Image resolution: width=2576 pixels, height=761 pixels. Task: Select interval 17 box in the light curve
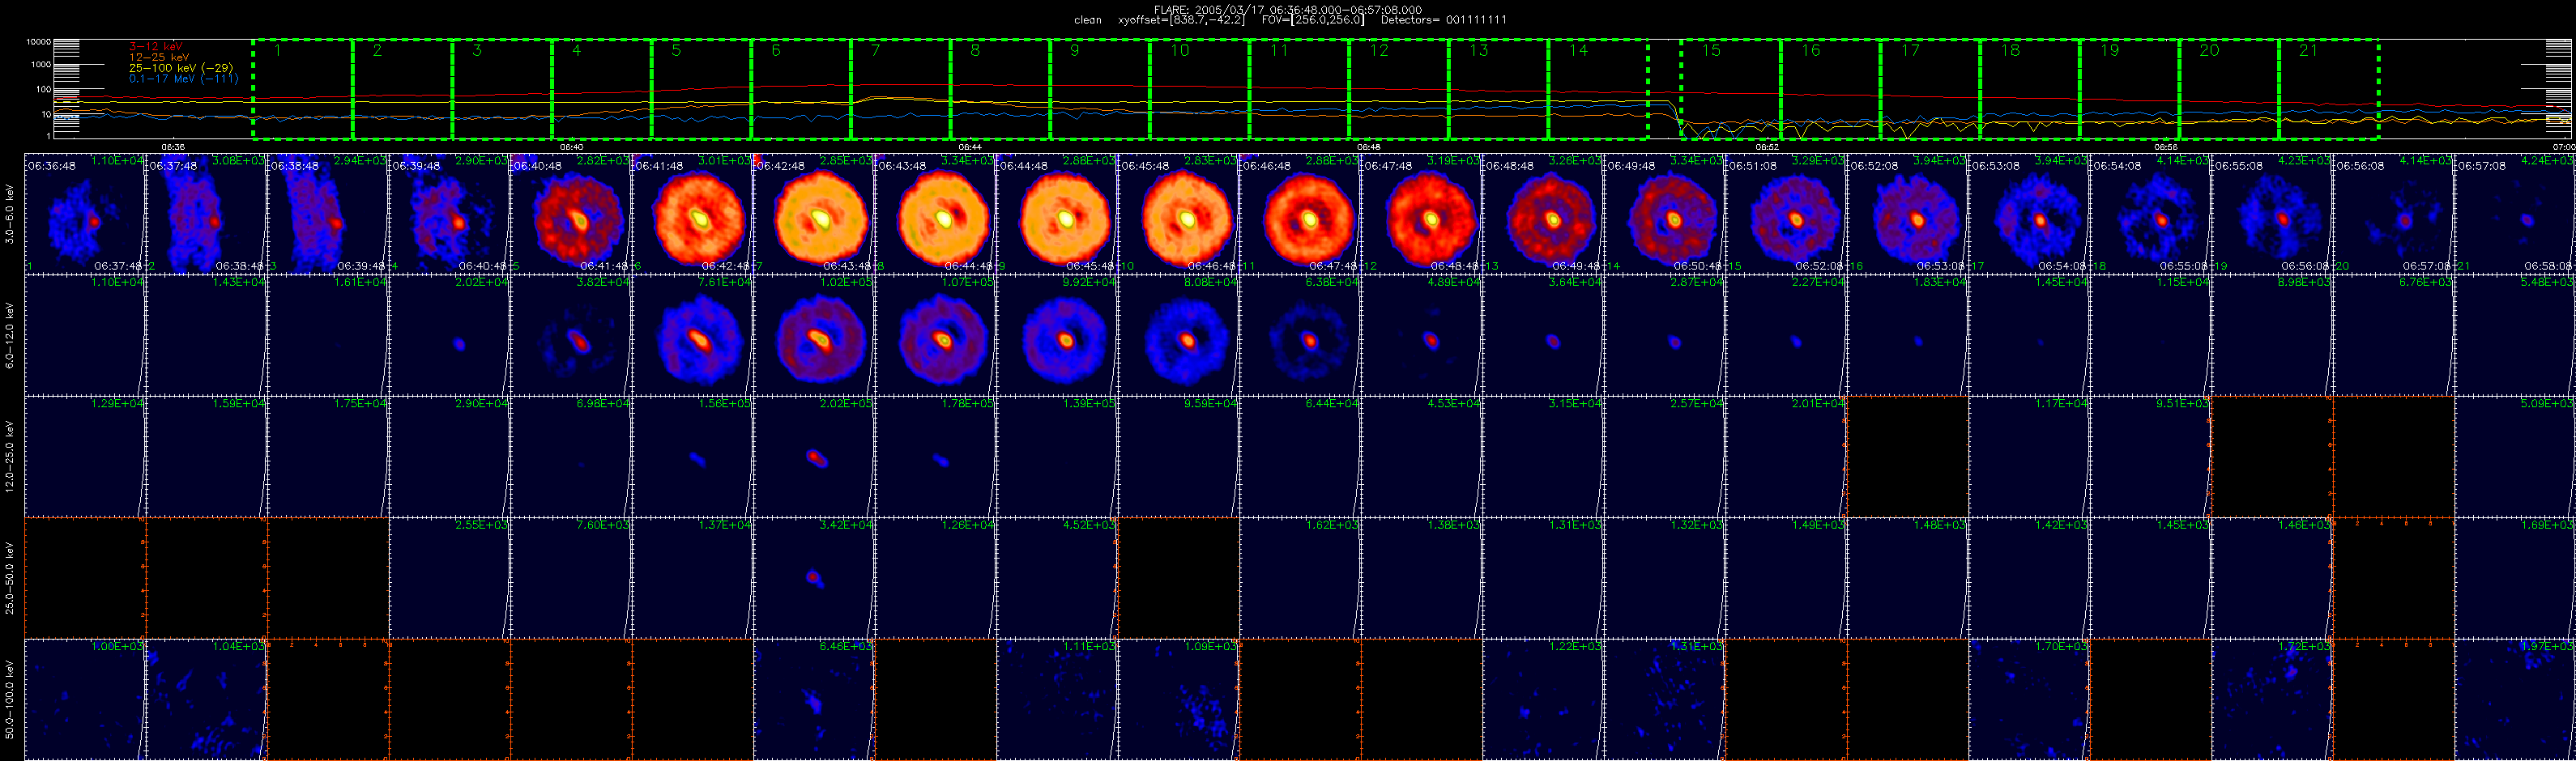tap(1930, 89)
